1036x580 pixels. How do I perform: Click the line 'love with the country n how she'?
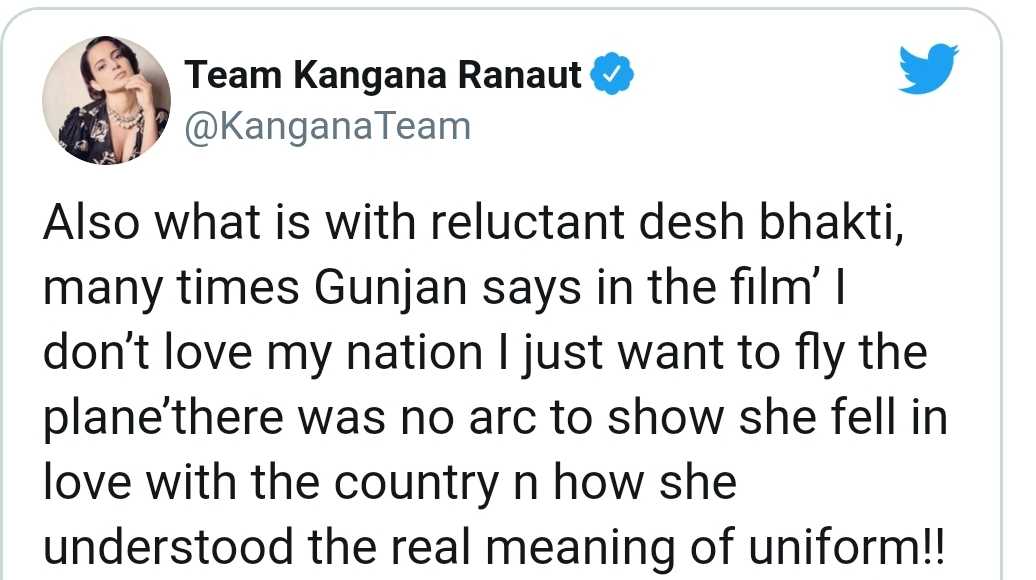[x=390, y=482]
